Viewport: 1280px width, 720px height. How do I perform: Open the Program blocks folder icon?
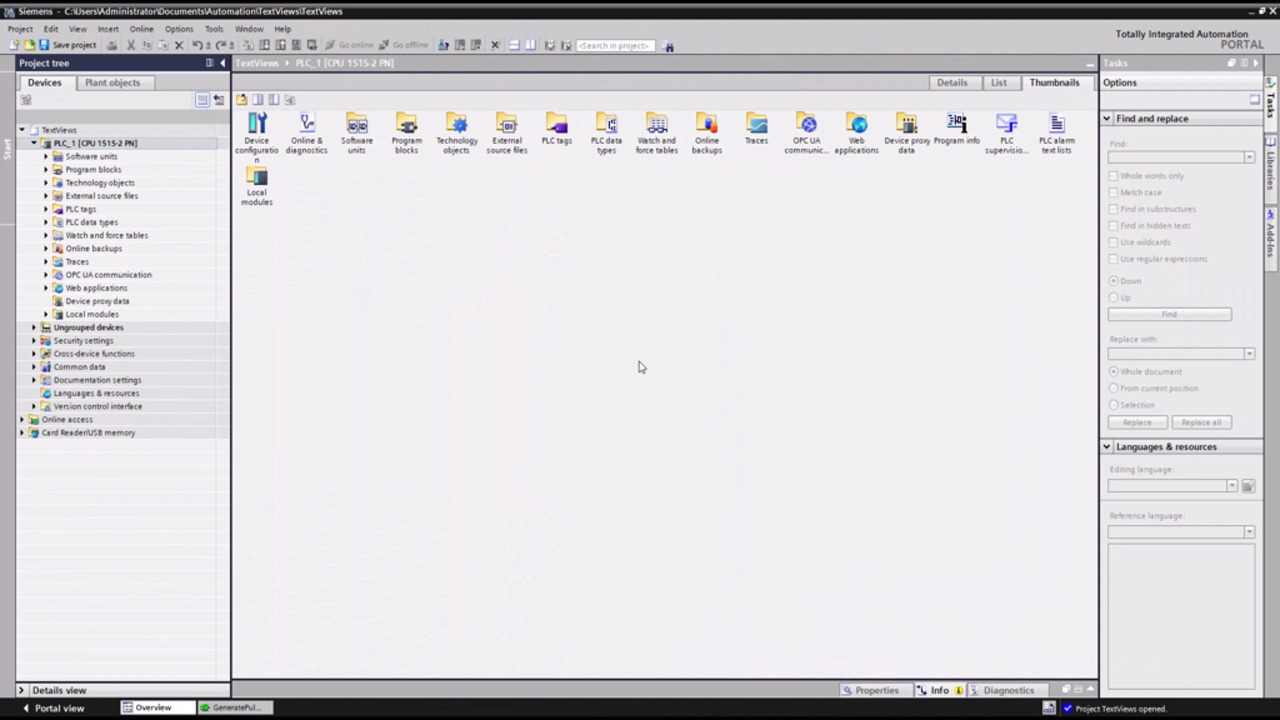[x=406, y=124]
